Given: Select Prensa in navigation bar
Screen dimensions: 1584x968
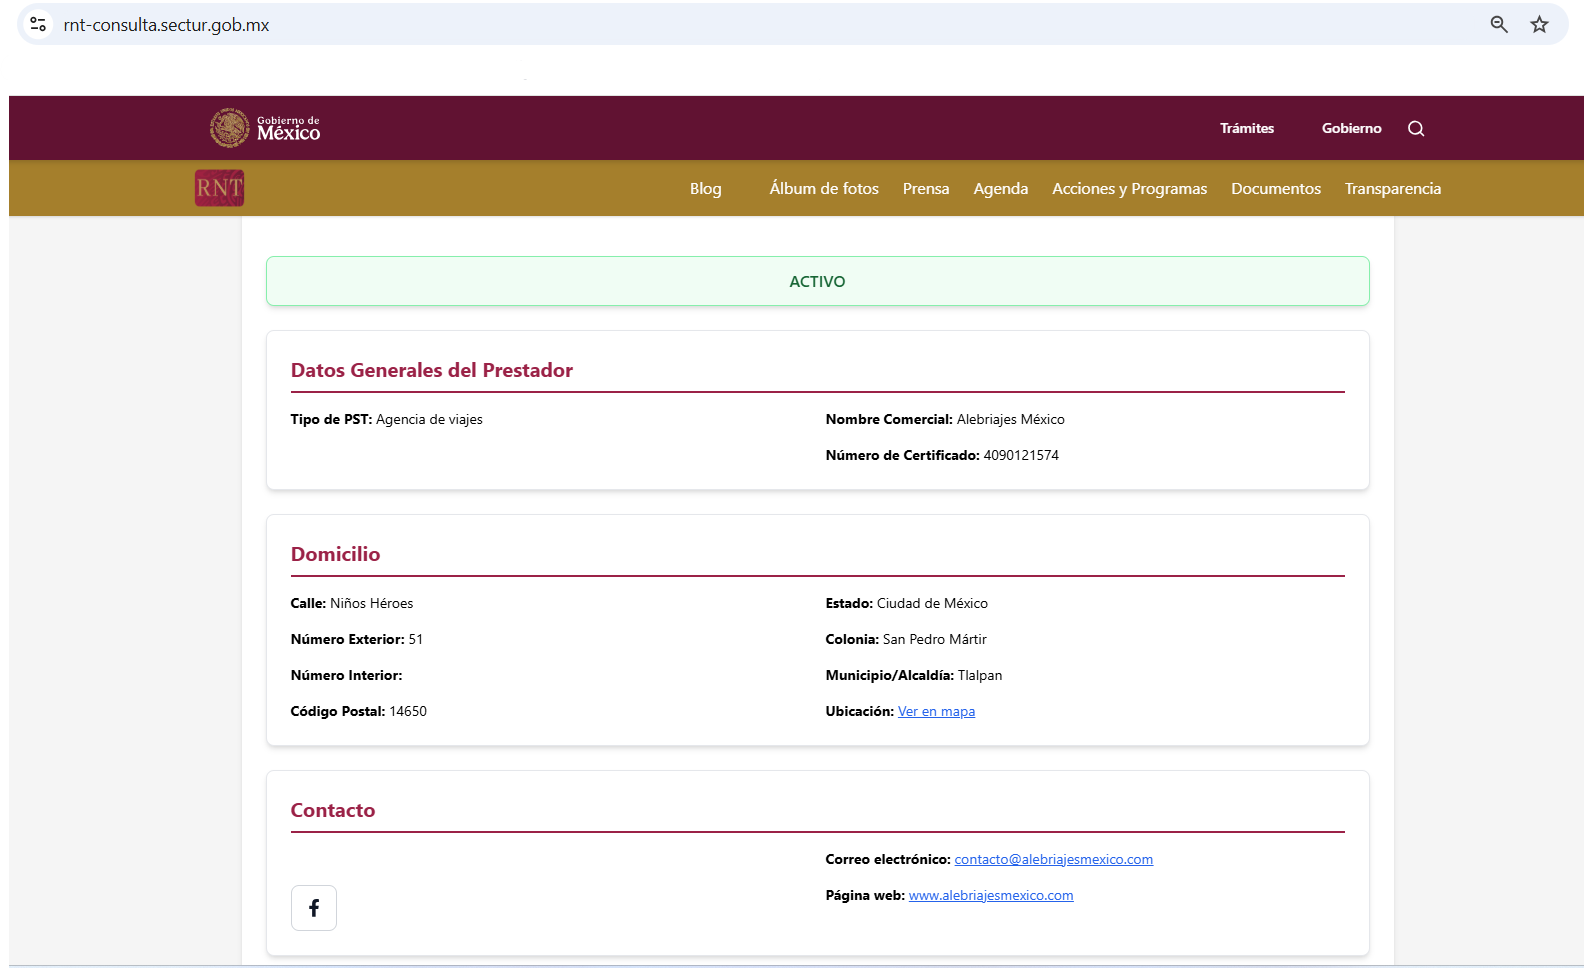Looking at the screenshot, I should 926,189.
